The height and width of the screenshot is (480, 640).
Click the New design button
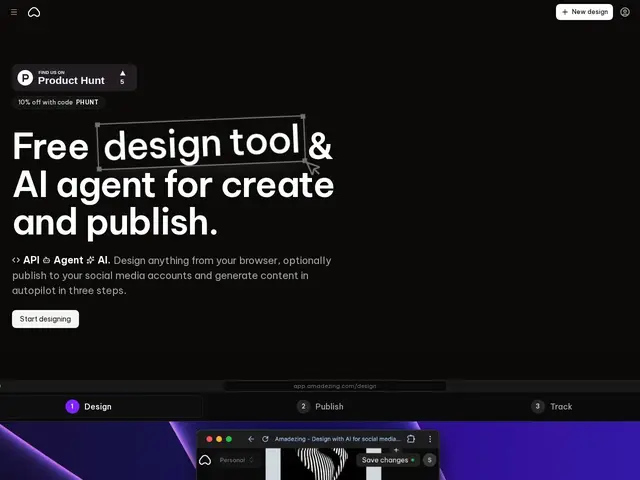click(584, 12)
